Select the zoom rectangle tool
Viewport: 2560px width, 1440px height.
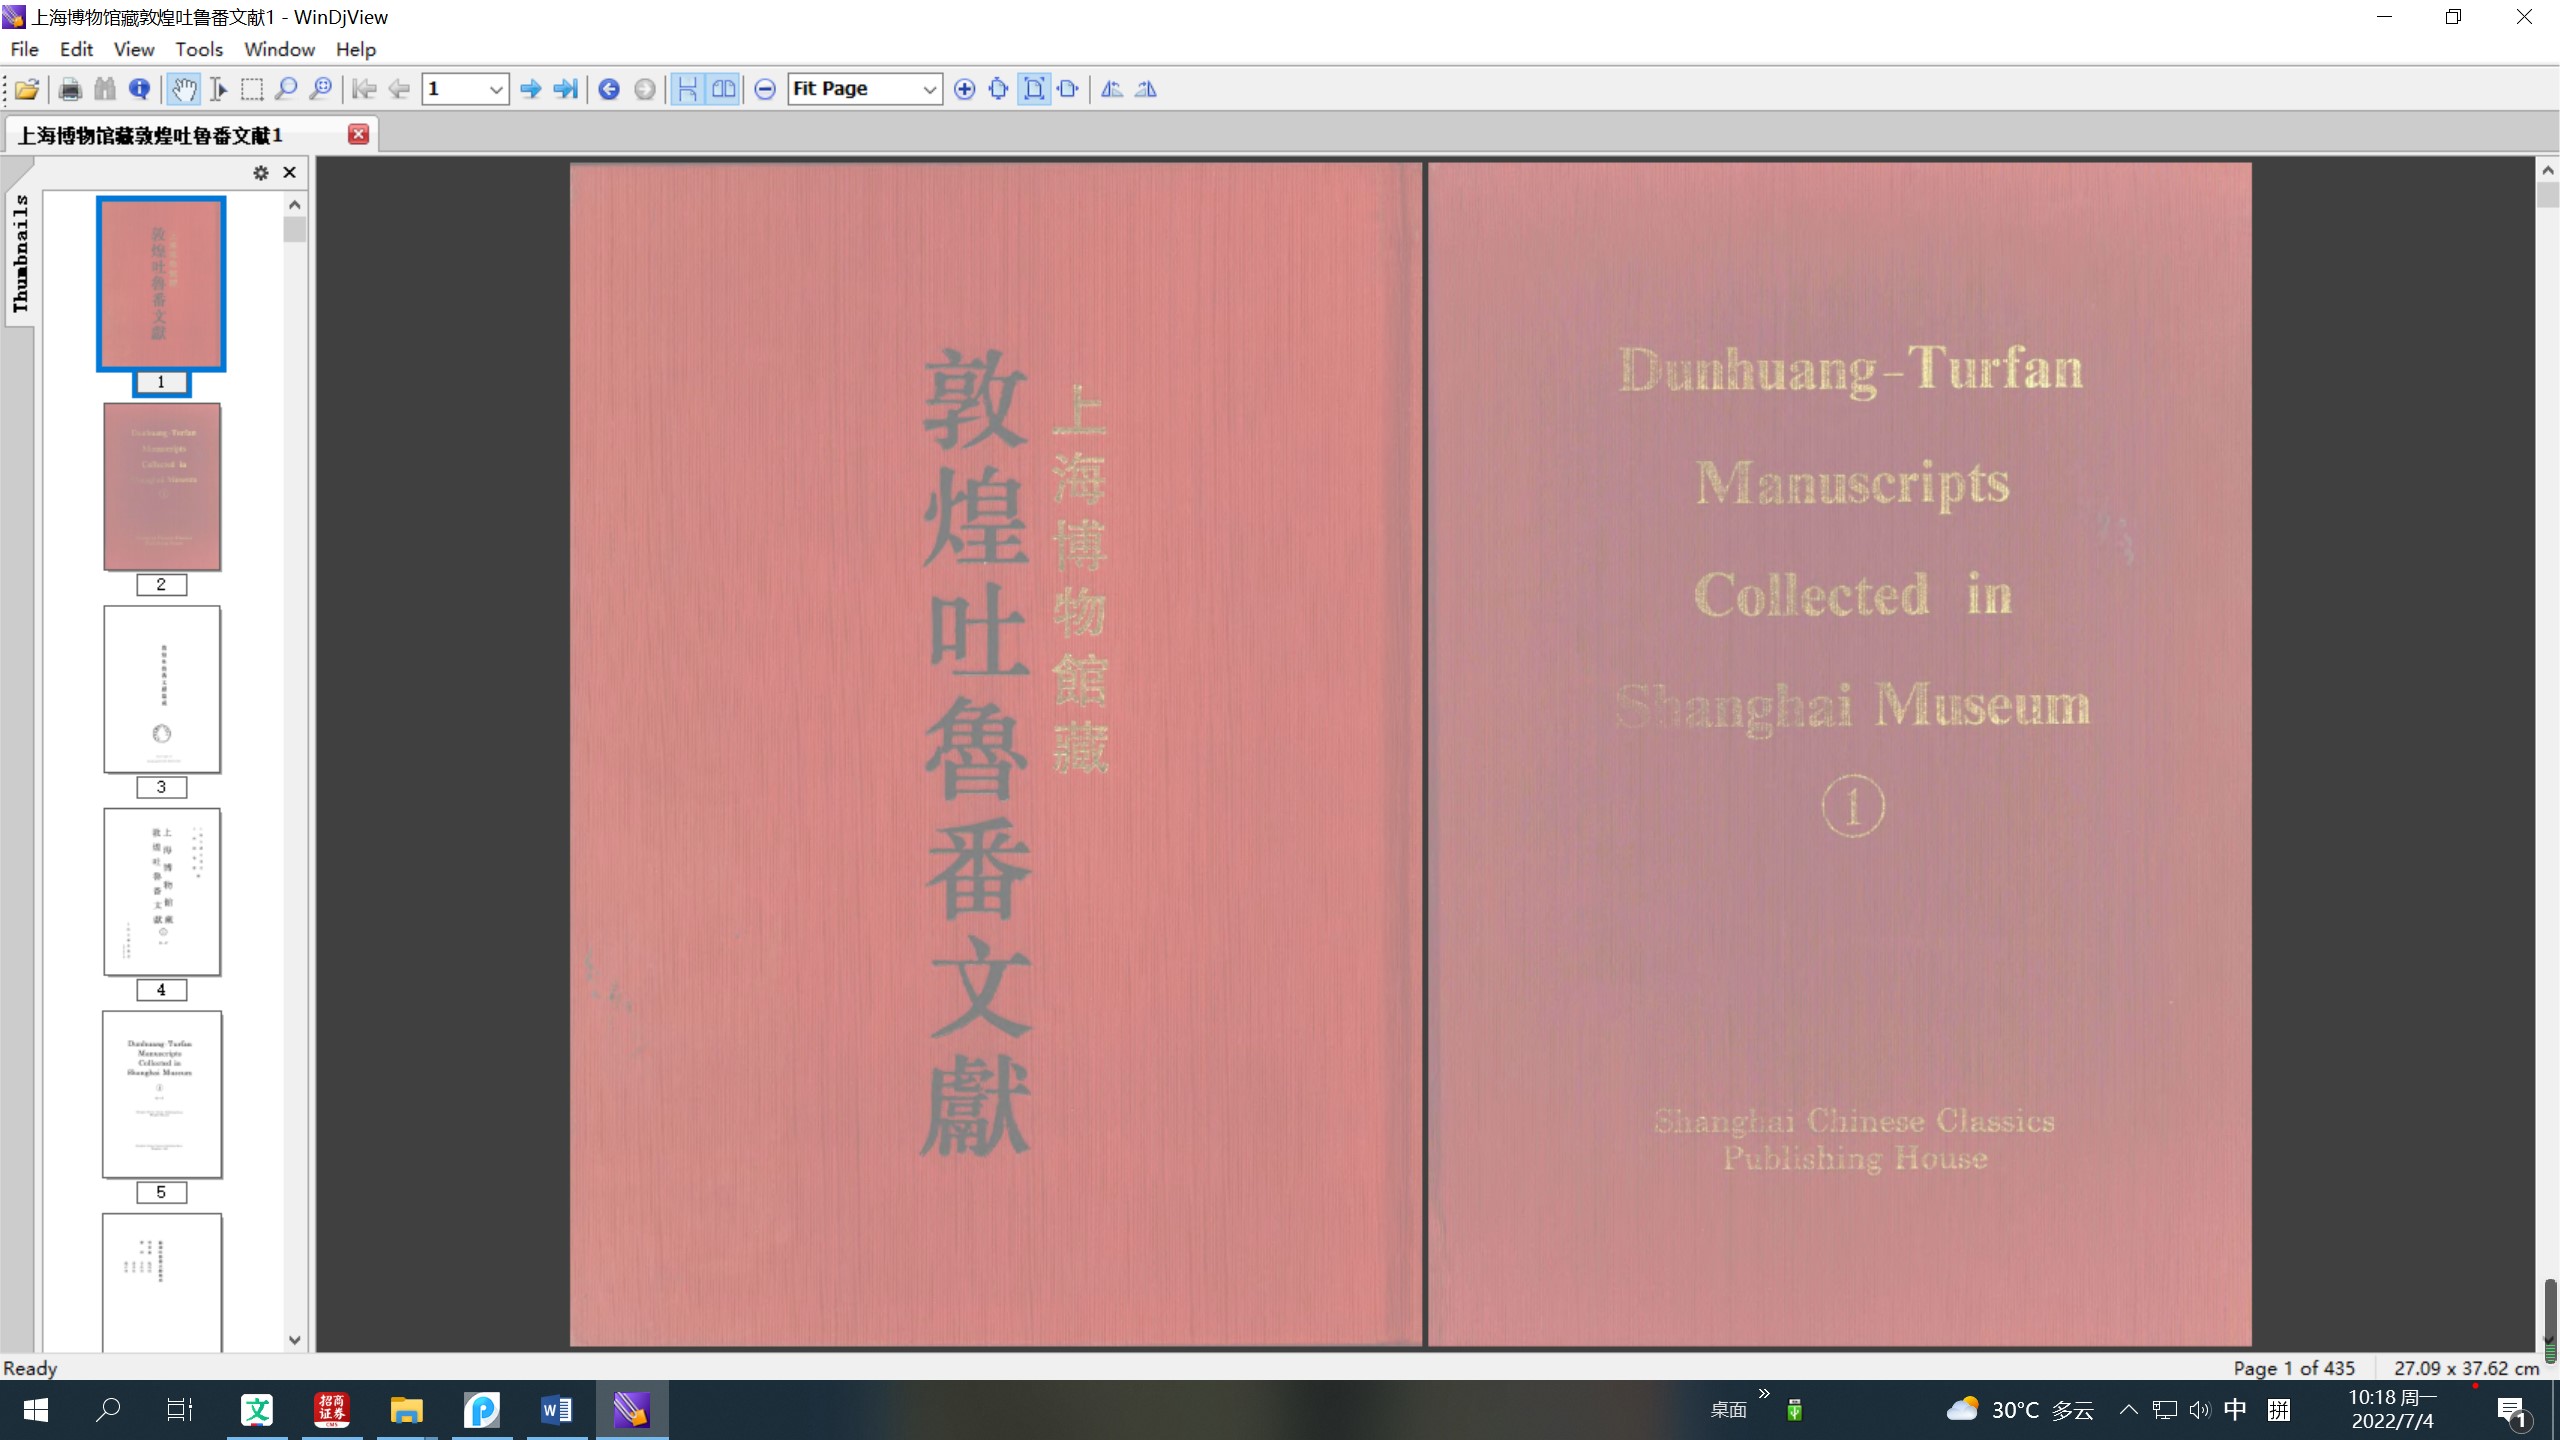tap(321, 89)
